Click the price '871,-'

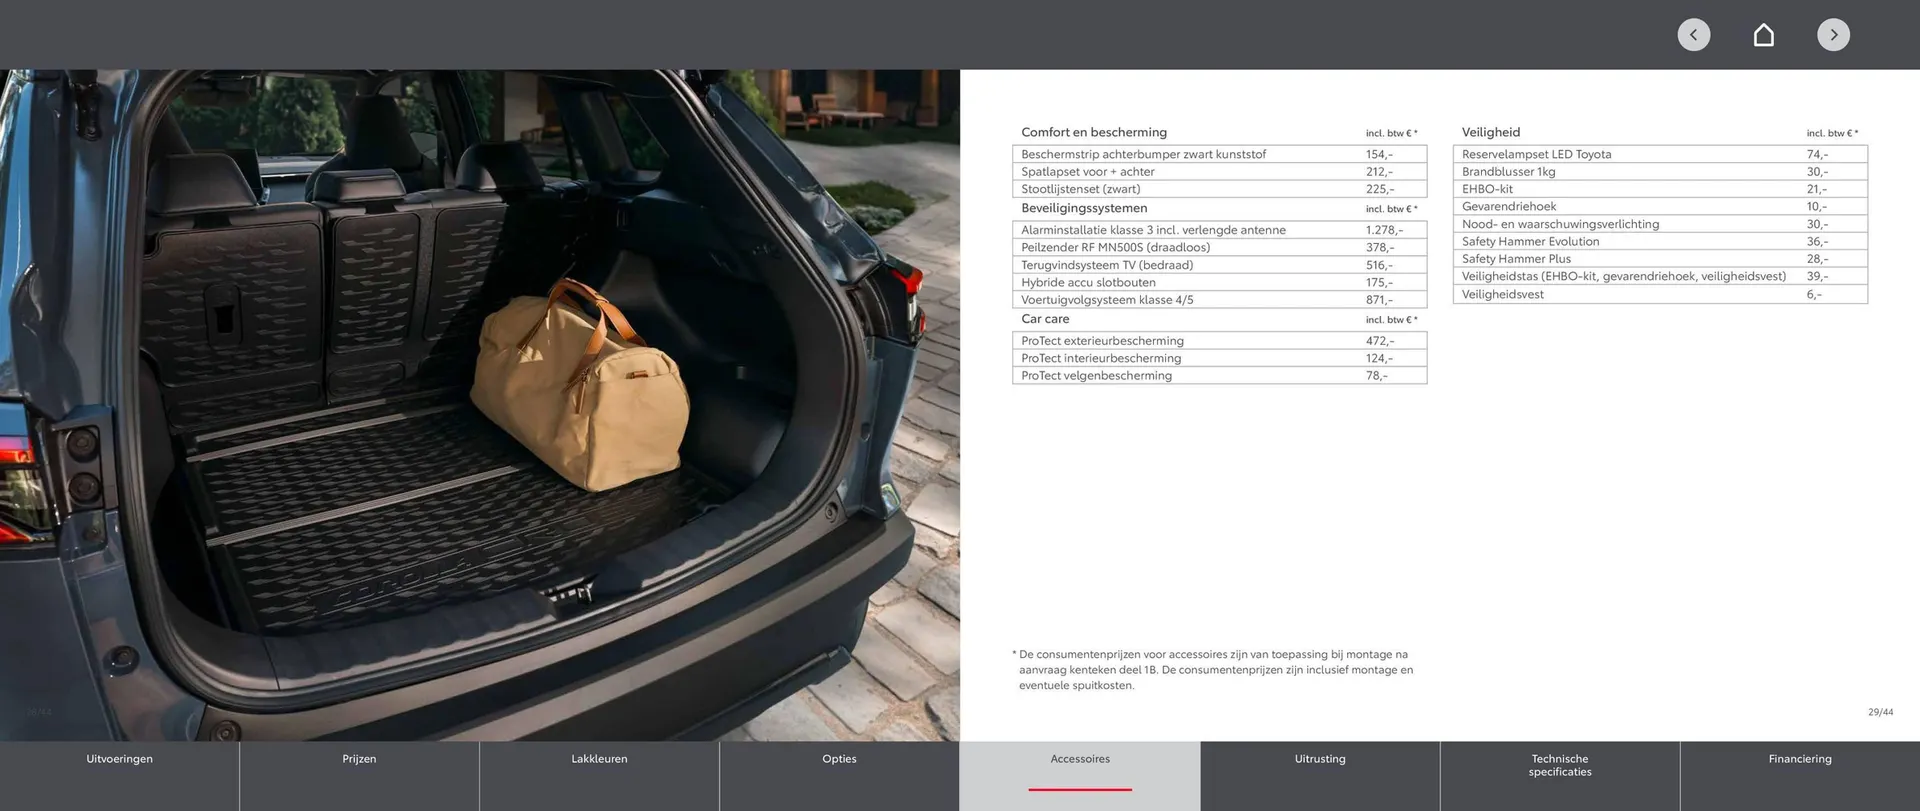pos(1379,300)
